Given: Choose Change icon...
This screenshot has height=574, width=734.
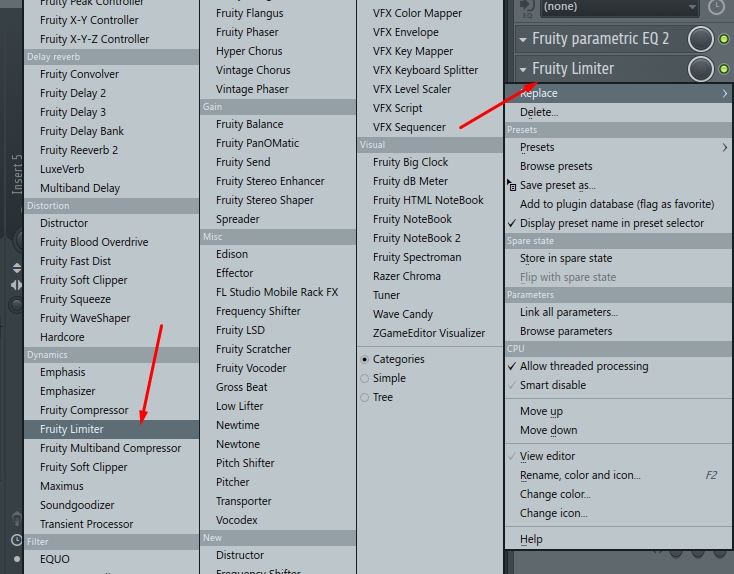Looking at the screenshot, I should (618, 514).
